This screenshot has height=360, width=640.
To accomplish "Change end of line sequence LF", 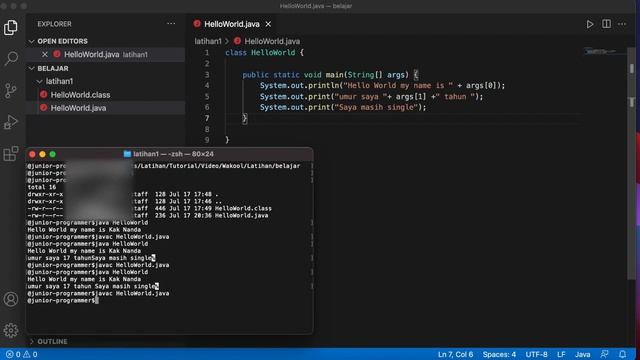I will tap(561, 354).
